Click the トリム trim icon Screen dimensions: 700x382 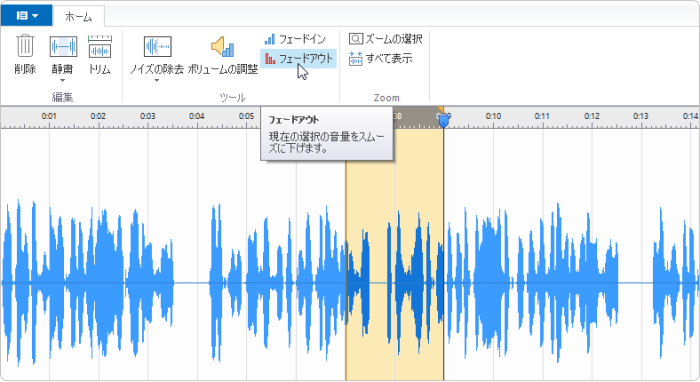[x=100, y=46]
